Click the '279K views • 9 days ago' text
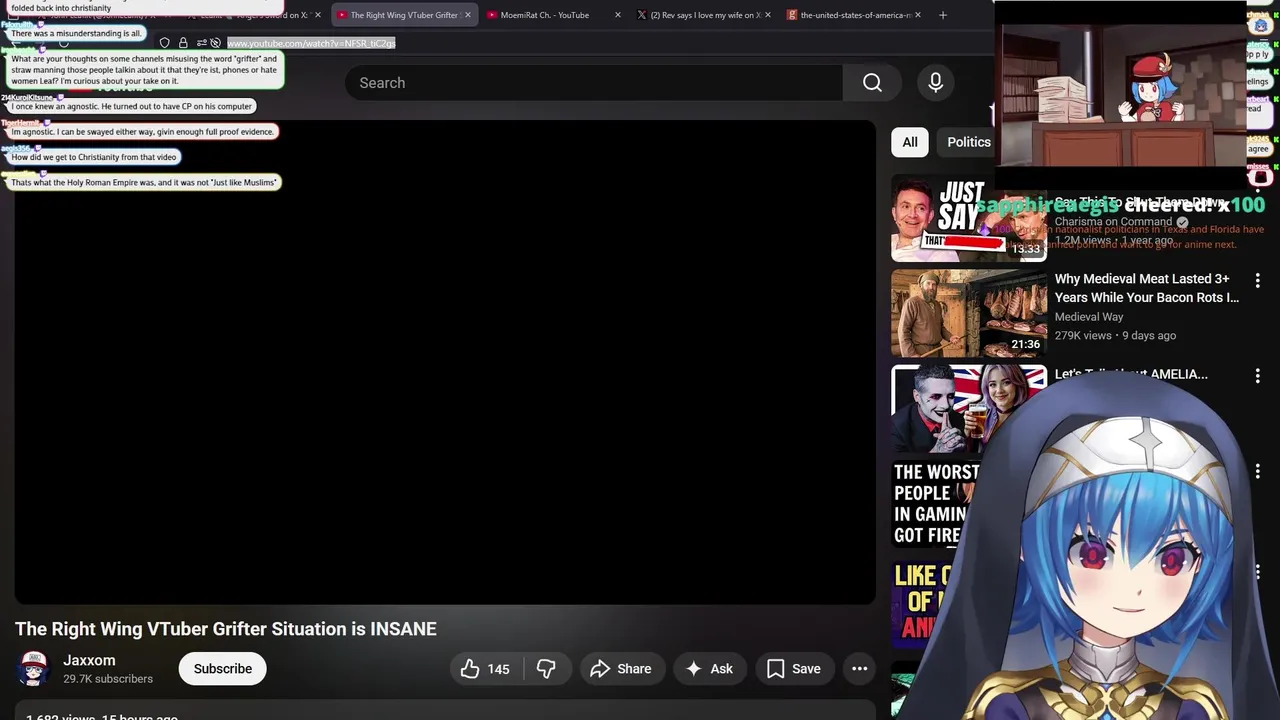This screenshot has height=720, width=1280. pos(1115,336)
